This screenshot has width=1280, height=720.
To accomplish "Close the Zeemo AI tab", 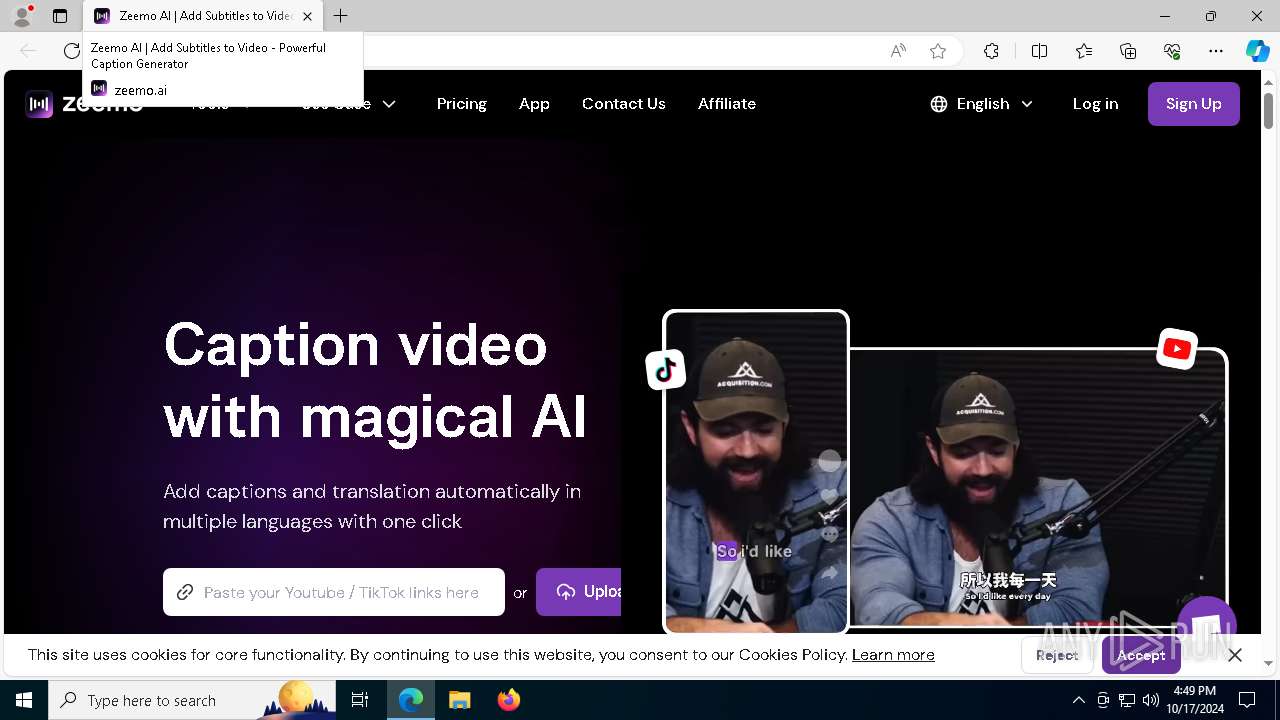I will tap(307, 16).
